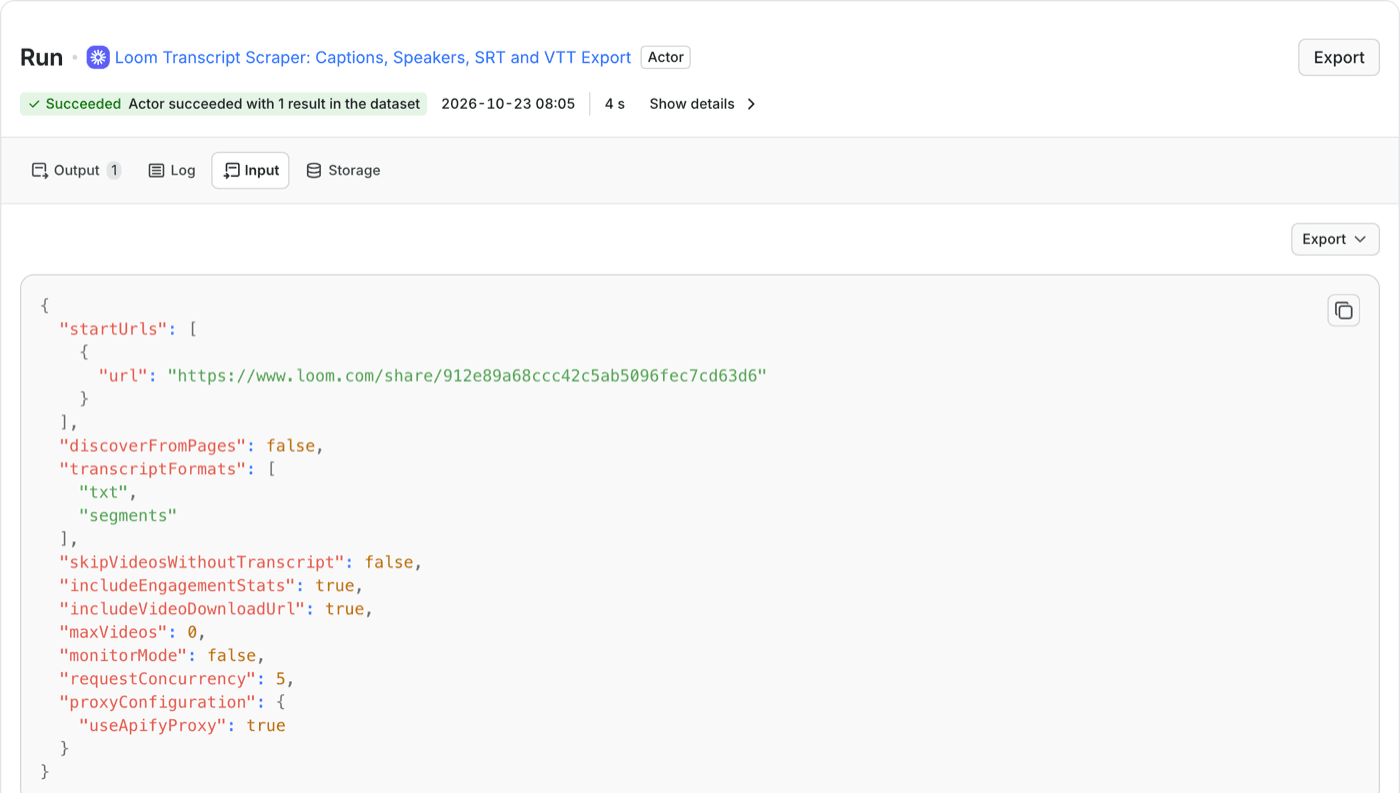Click the Output count badge 1
Viewport: 1400px width, 793px height.
114,170
